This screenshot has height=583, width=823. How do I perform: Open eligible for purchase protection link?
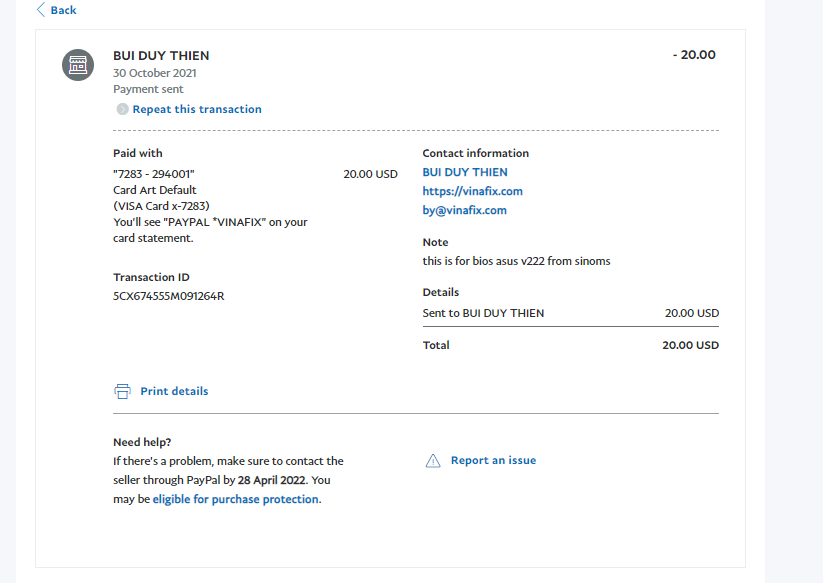pyautogui.click(x=236, y=499)
